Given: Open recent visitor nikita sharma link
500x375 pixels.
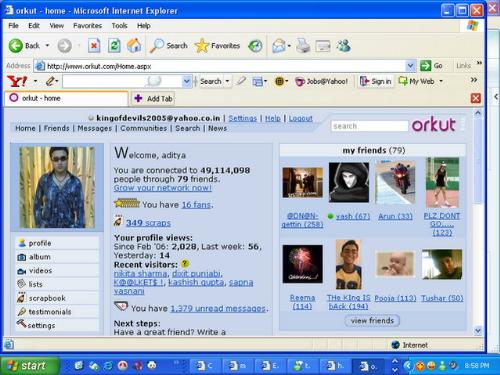Looking at the screenshot, I should coord(140,274).
